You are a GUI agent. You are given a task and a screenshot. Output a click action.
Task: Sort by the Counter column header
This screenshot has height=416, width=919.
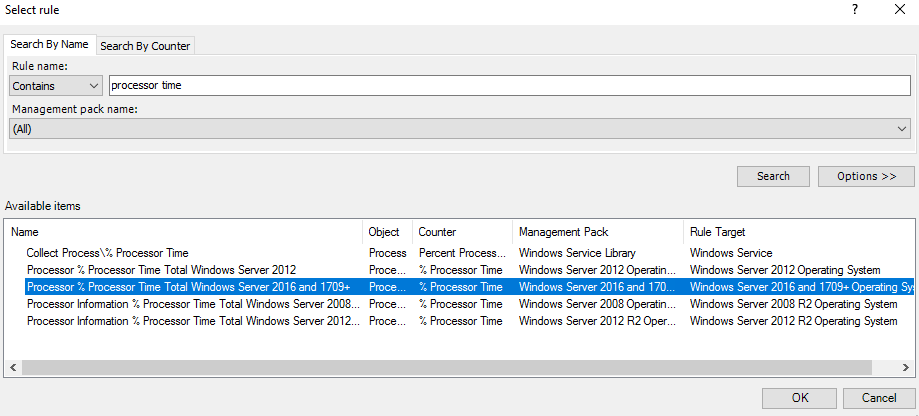coord(462,232)
